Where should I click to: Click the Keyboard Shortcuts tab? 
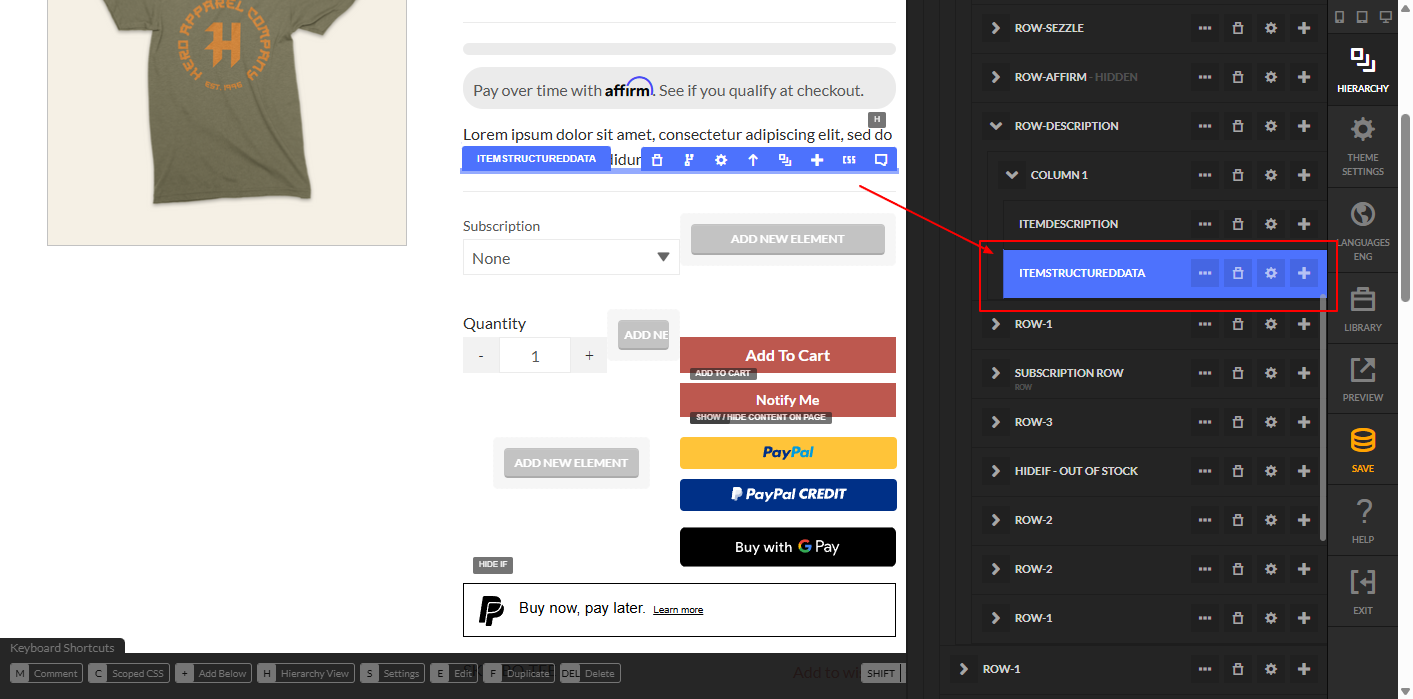(62, 647)
